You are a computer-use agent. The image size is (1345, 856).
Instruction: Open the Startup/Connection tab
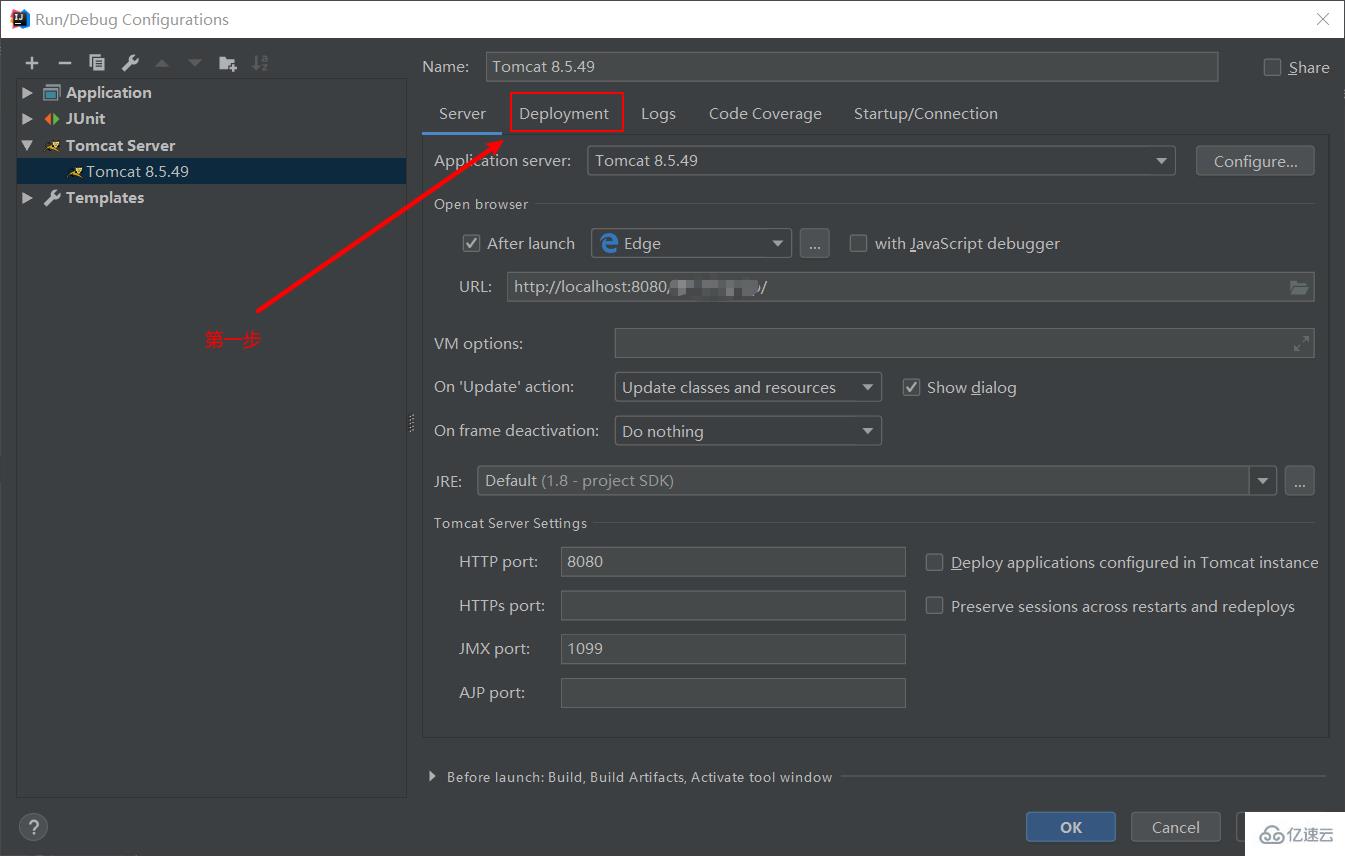click(x=925, y=113)
